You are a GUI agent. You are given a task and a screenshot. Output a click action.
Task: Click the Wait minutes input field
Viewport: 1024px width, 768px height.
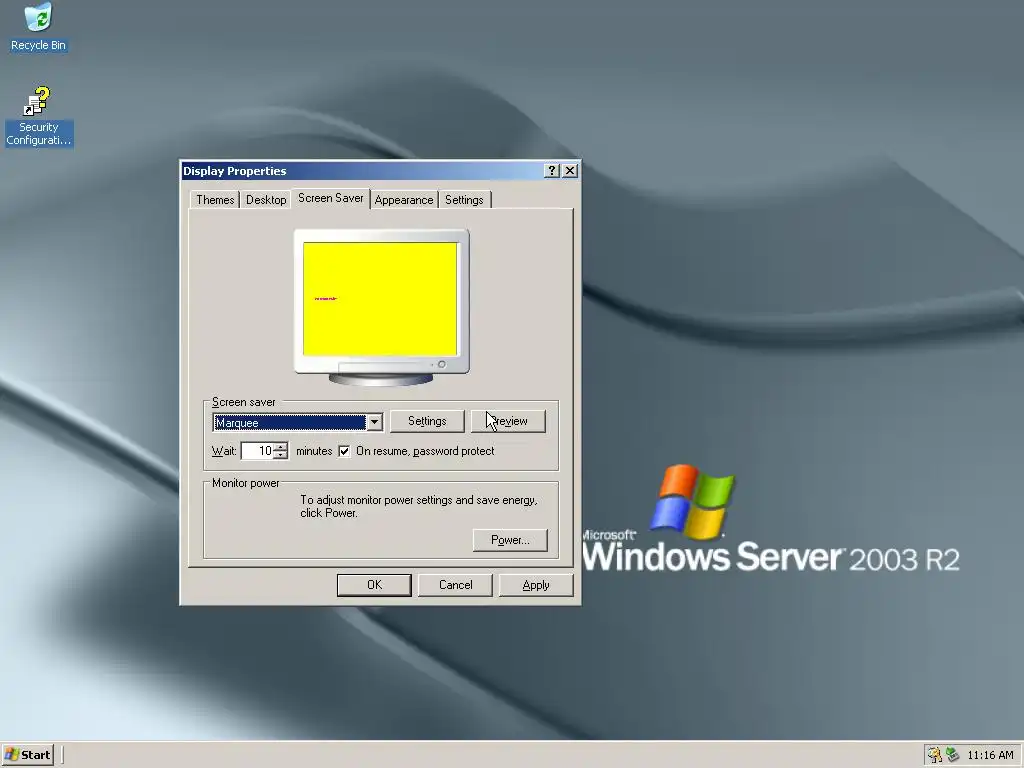point(257,451)
